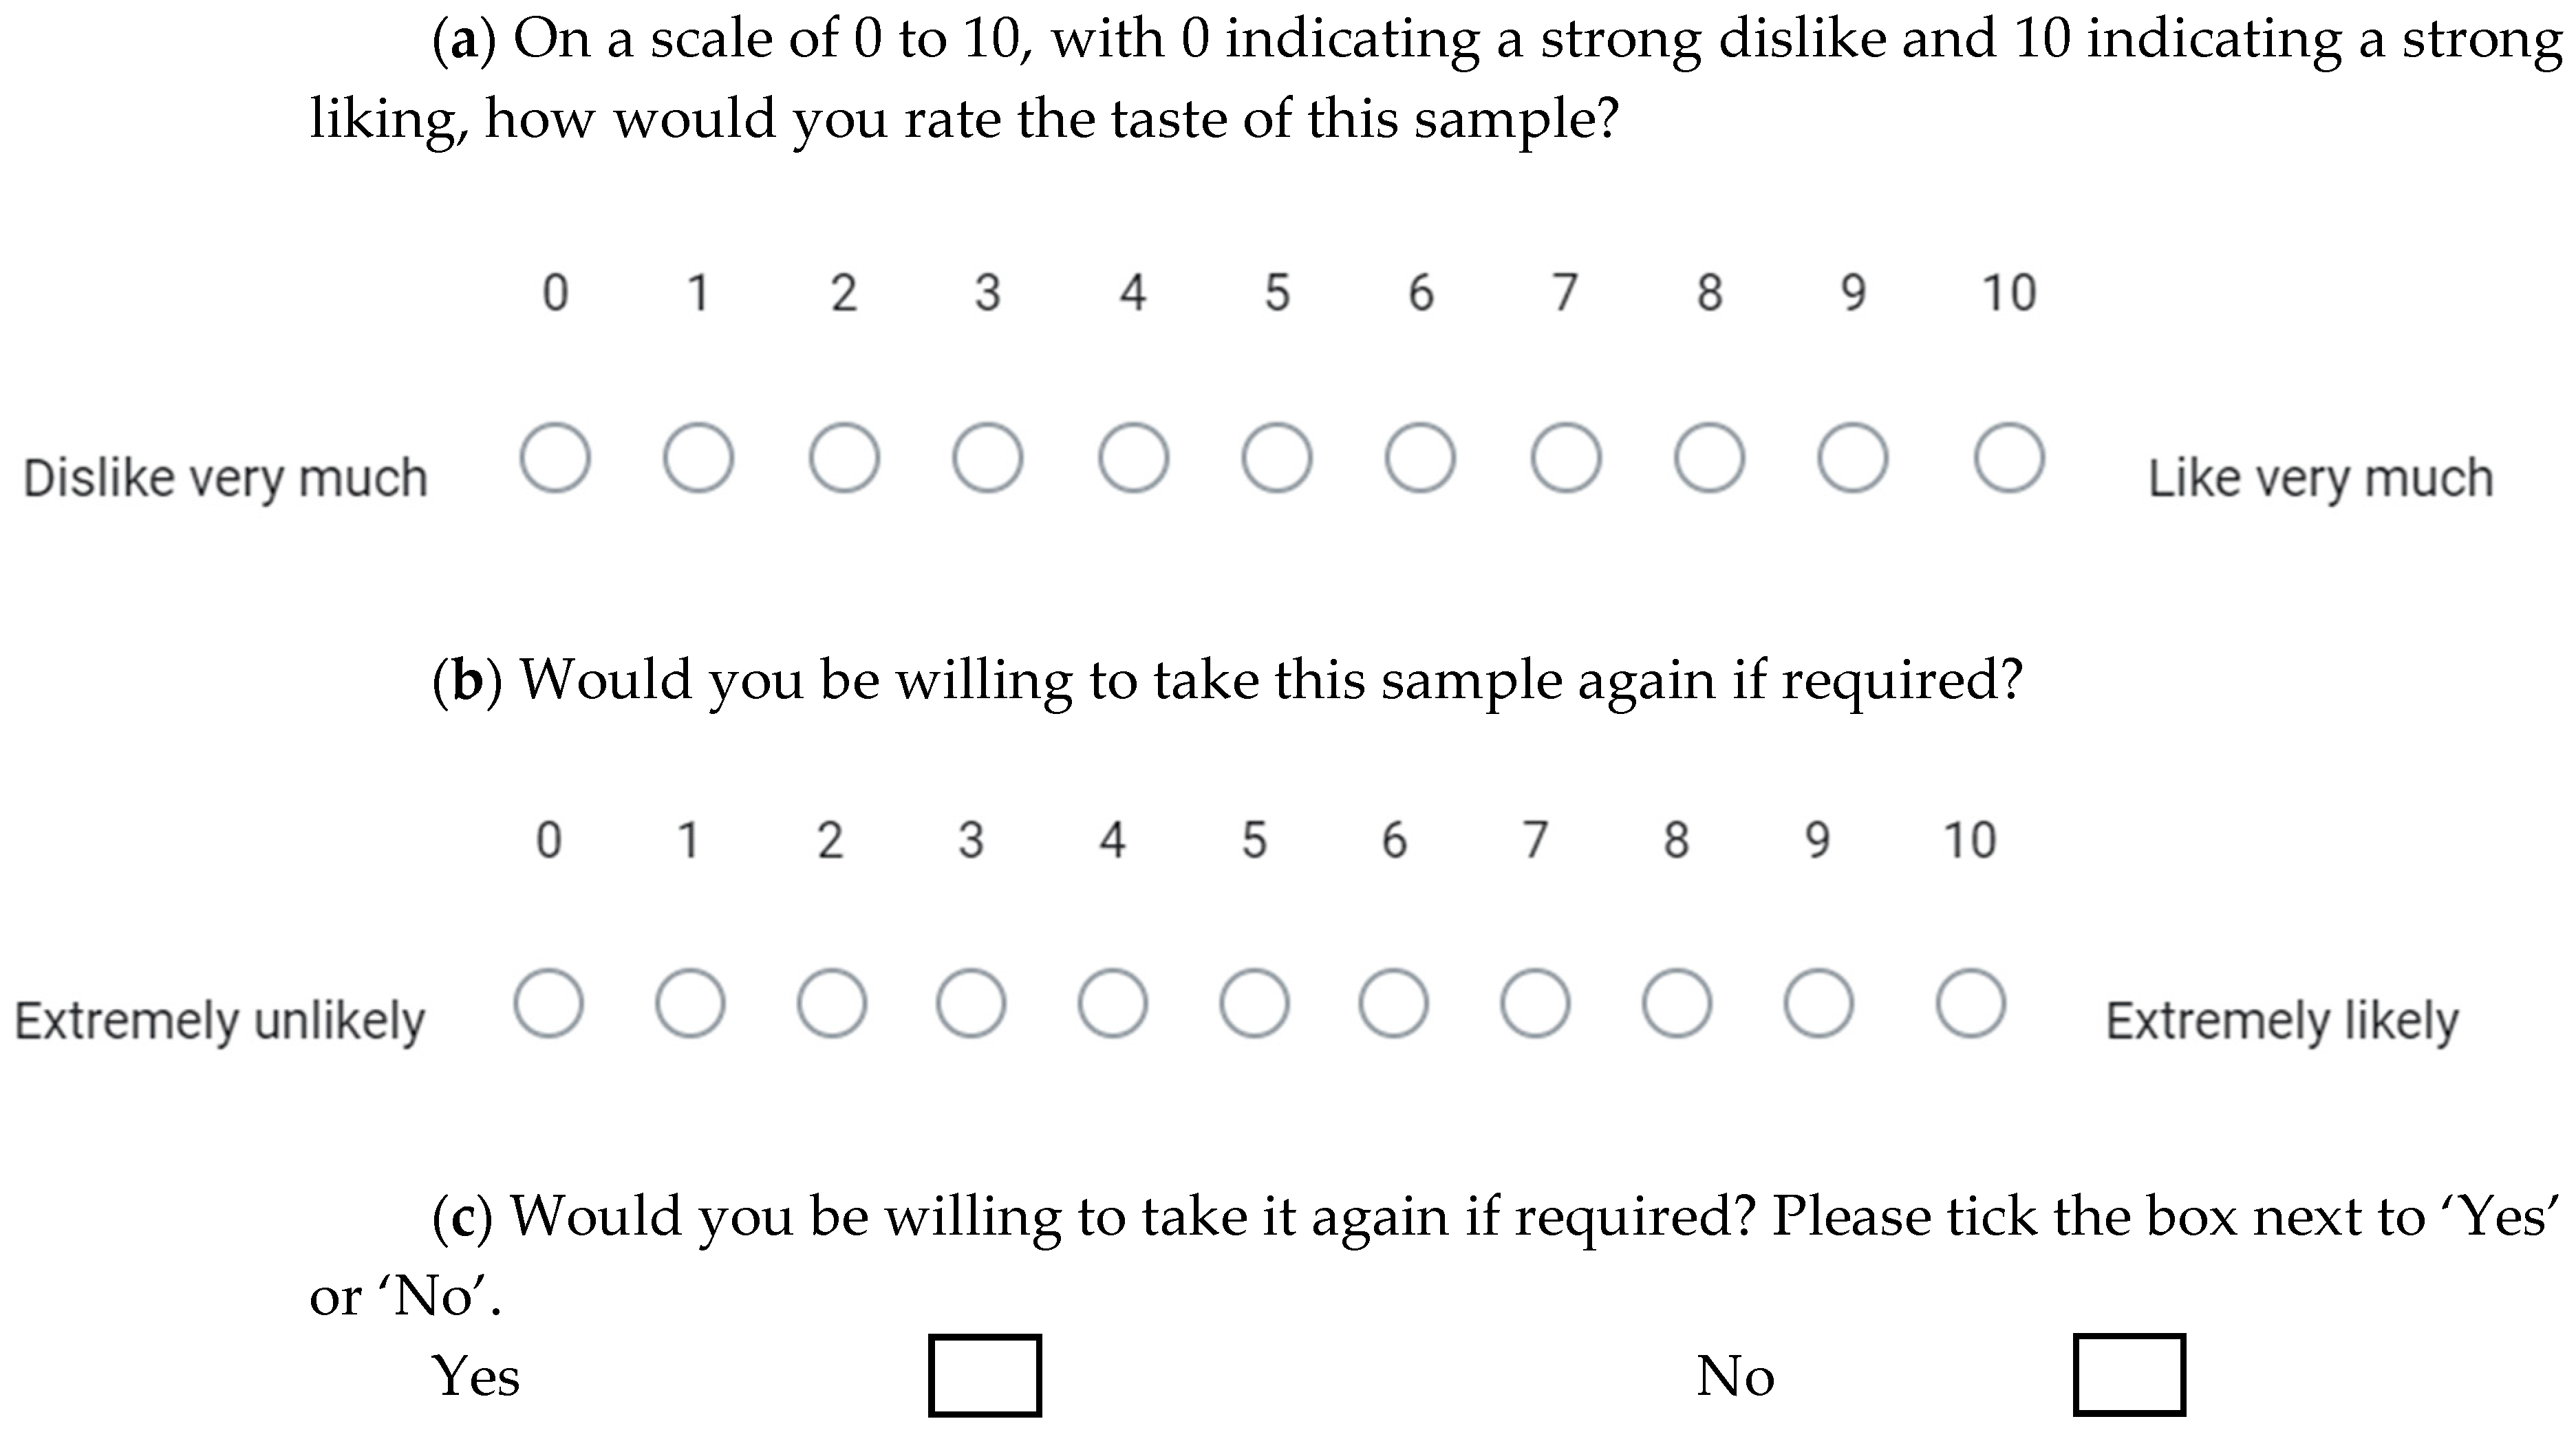The image size is (2576, 1430).
Task: Click the 'Extremely unlikely' label
Action: (220, 1021)
